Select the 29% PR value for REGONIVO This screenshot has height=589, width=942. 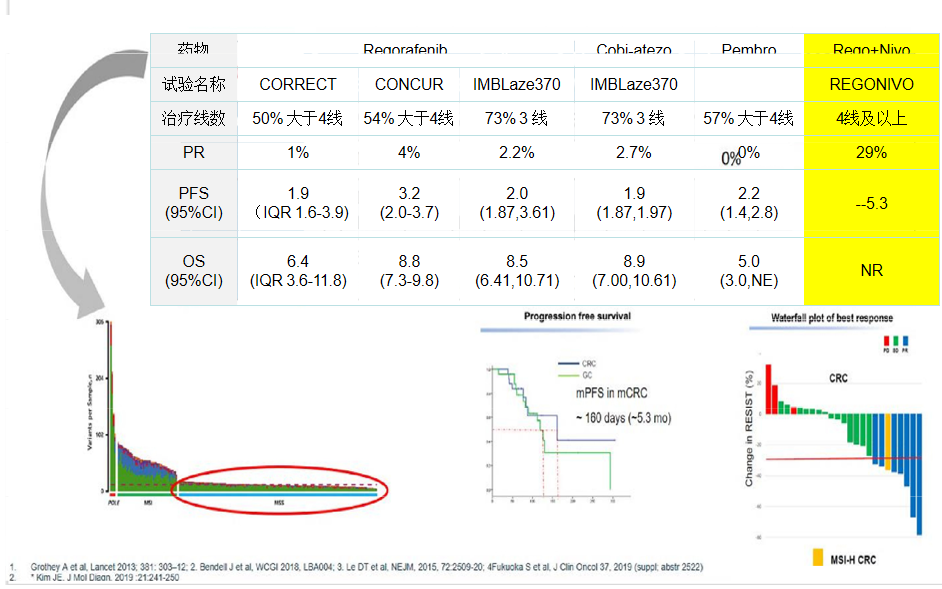pos(871,153)
